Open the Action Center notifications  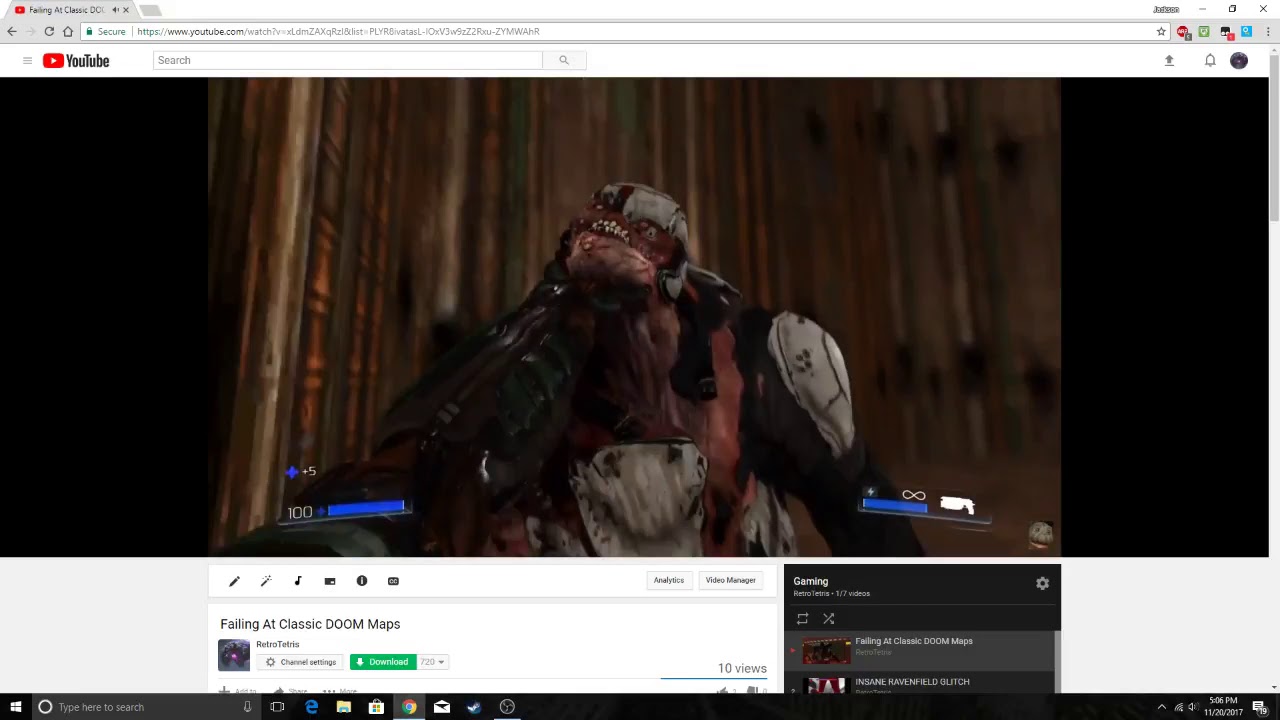[1260, 707]
